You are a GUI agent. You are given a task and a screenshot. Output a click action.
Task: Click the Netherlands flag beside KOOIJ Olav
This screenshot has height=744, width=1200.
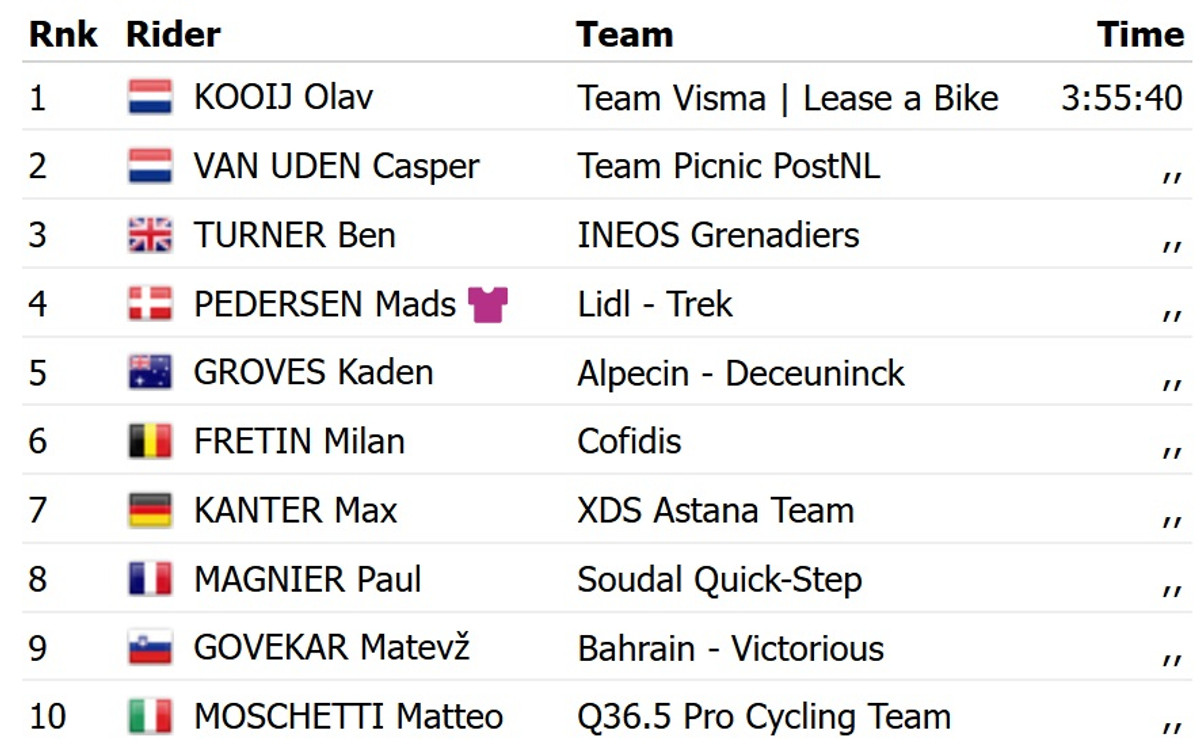pos(150,97)
